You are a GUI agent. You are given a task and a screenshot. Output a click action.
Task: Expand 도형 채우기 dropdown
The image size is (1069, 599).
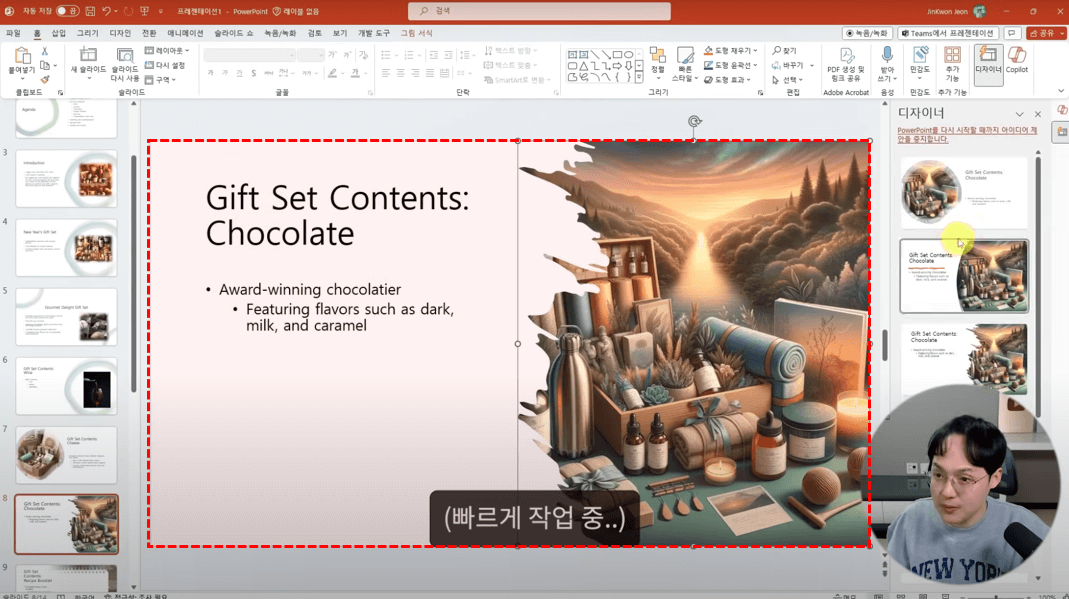(731, 50)
